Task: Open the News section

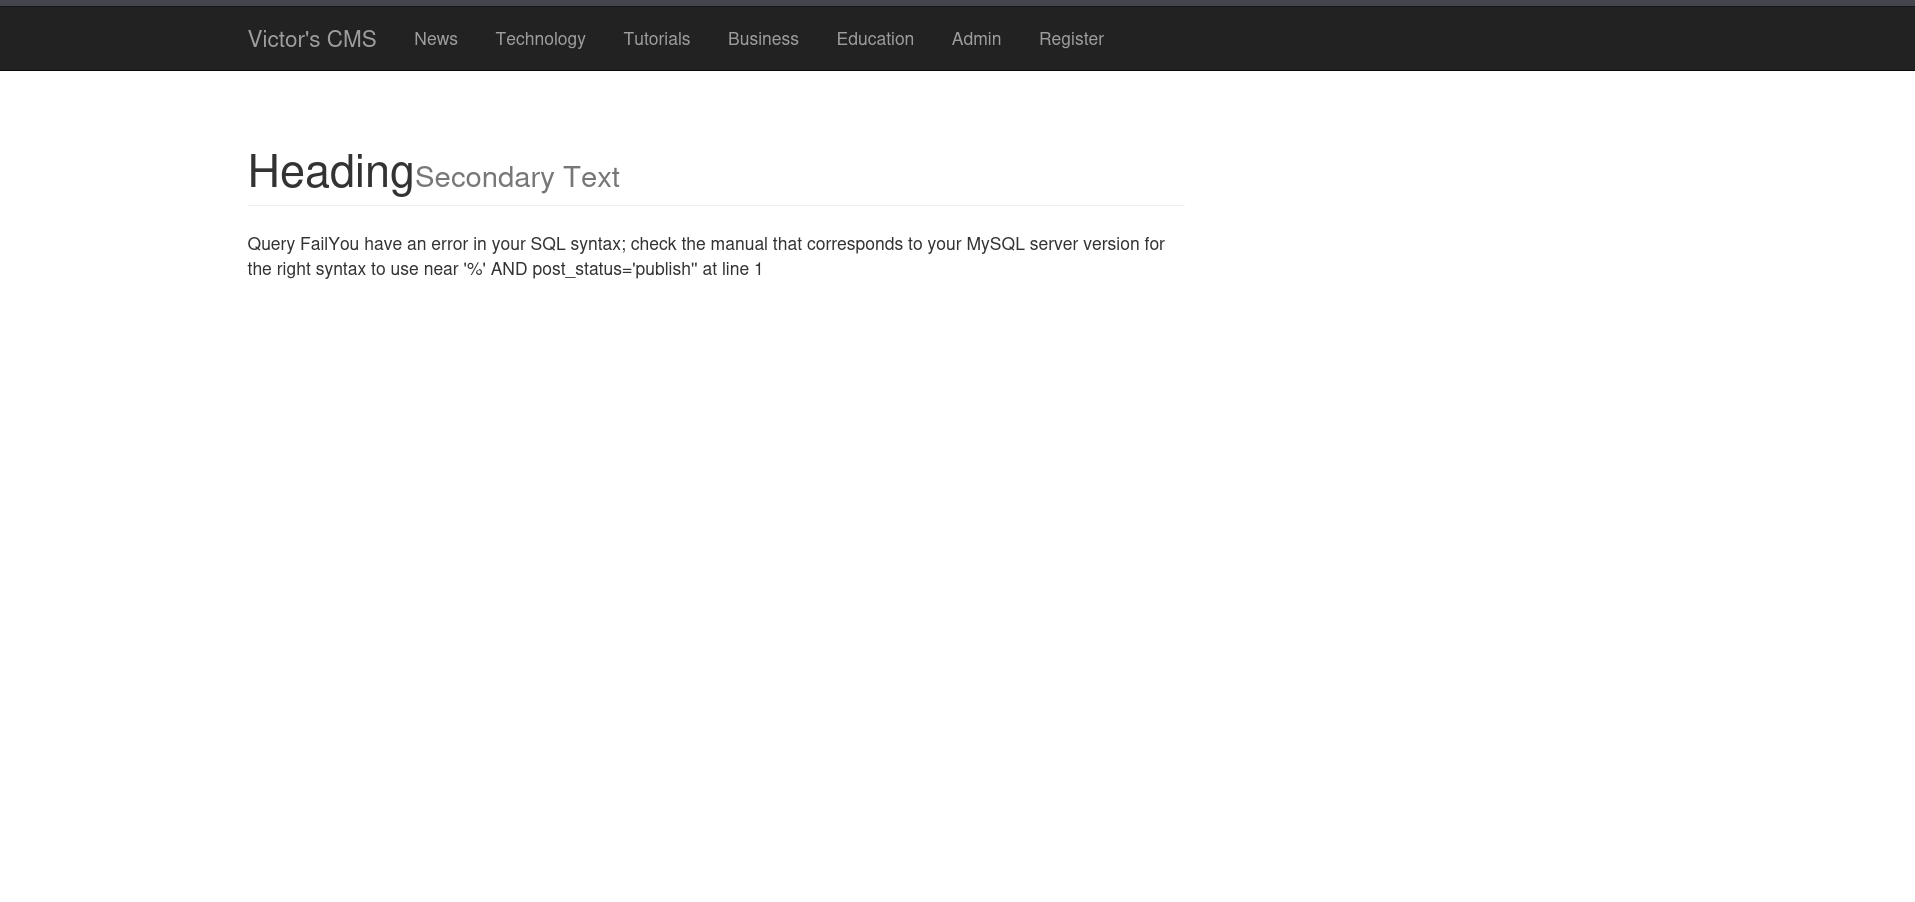Action: 435,39
